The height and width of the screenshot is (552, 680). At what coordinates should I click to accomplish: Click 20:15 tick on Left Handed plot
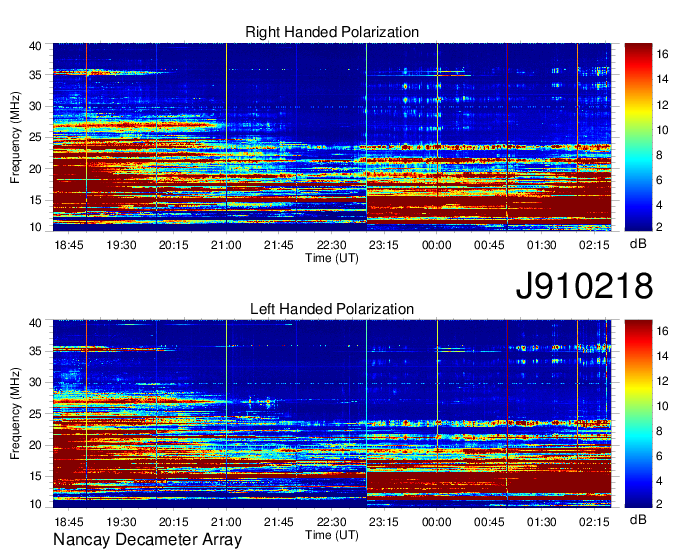(173, 522)
